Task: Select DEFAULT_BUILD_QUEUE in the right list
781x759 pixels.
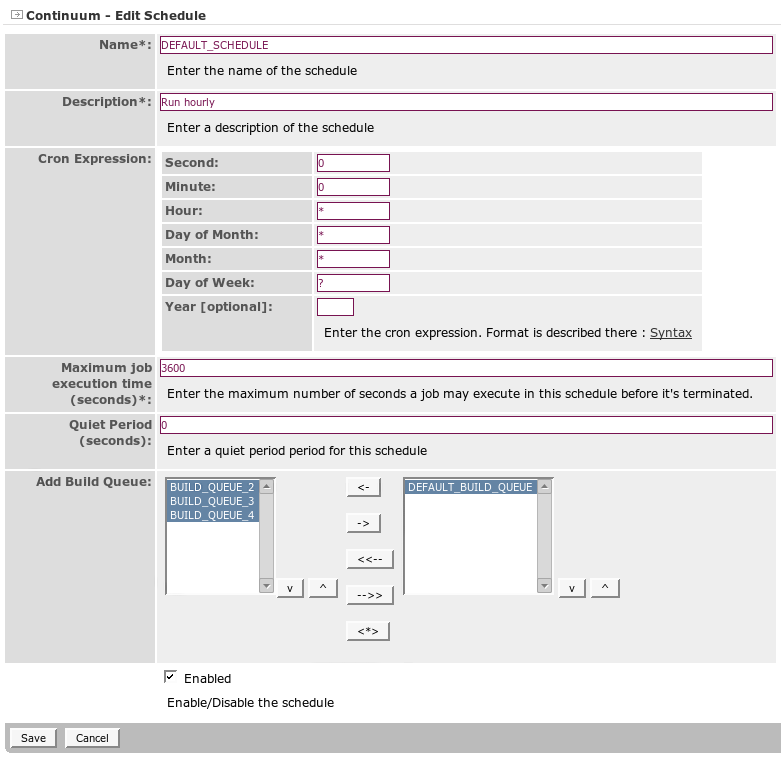Action: pos(470,487)
